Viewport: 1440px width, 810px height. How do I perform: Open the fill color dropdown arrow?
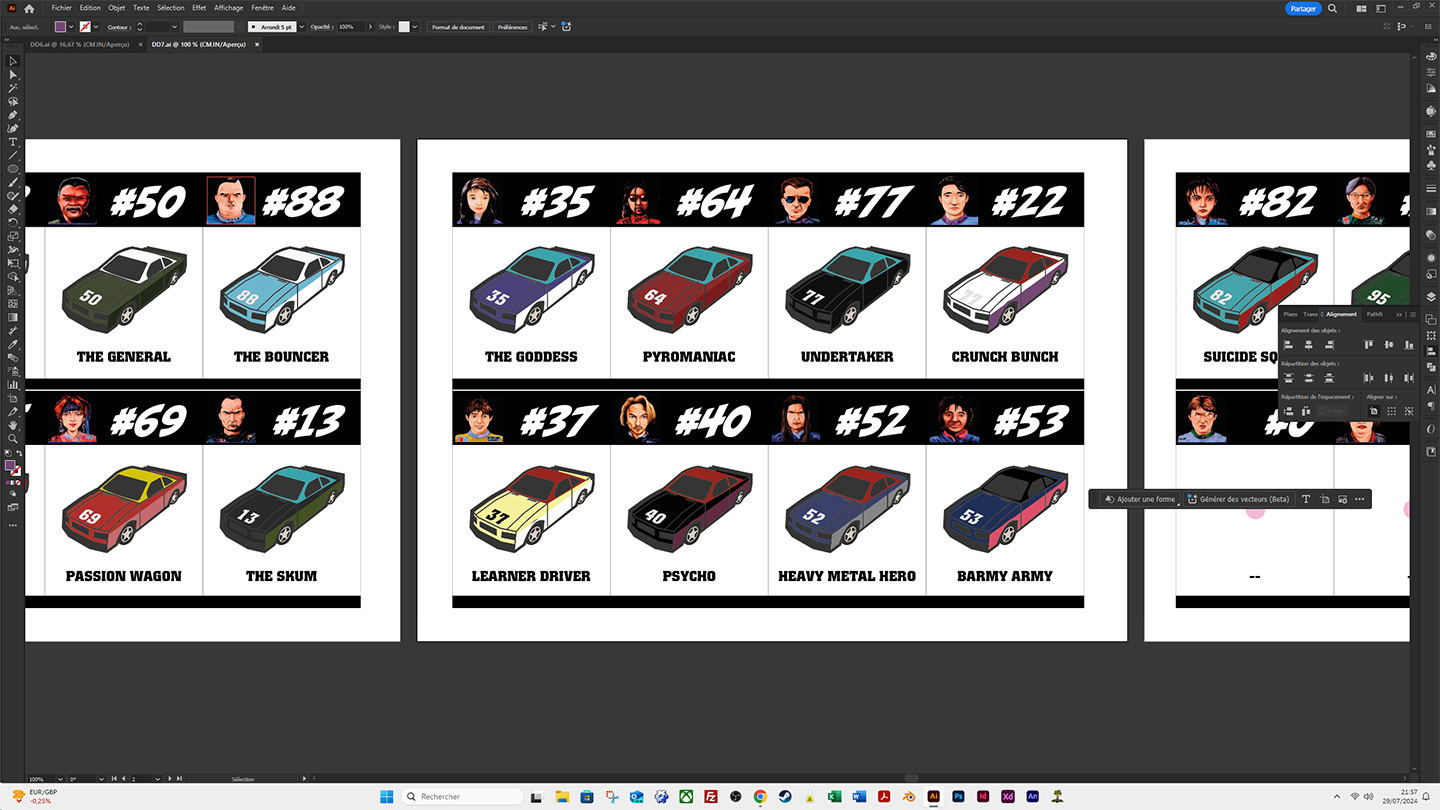(x=72, y=27)
